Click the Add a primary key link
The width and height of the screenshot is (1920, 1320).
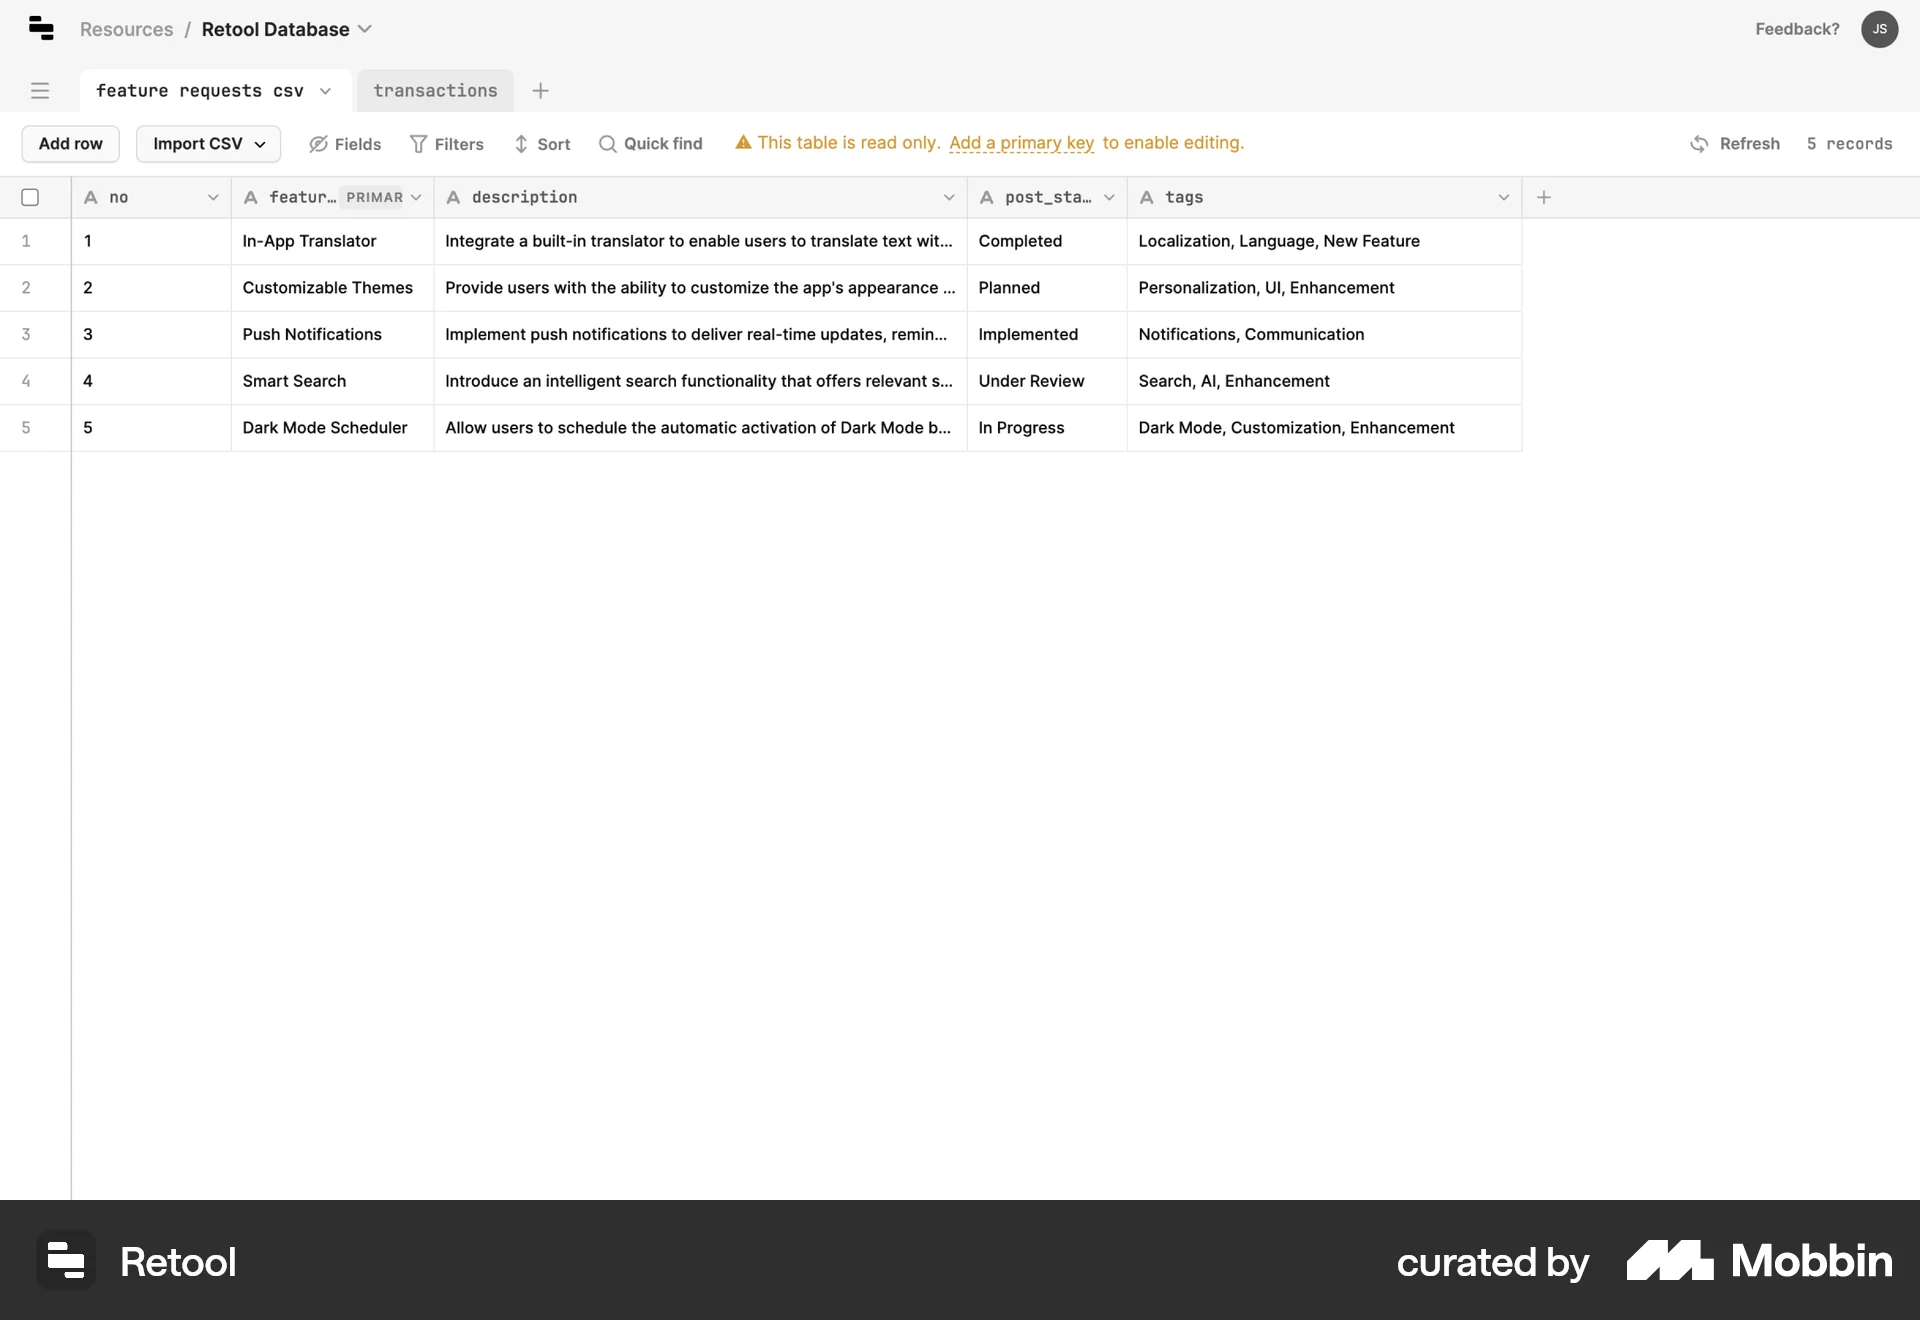point(1021,143)
